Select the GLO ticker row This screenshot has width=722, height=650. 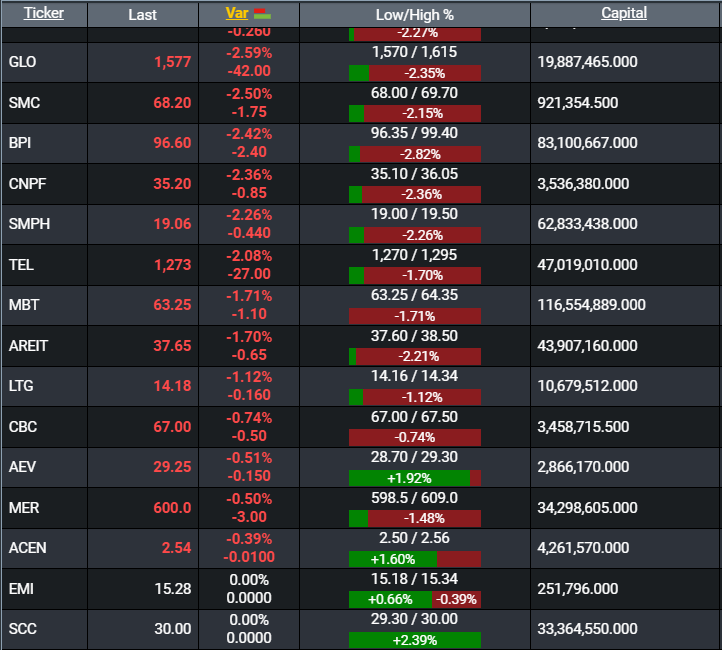[x=361, y=62]
